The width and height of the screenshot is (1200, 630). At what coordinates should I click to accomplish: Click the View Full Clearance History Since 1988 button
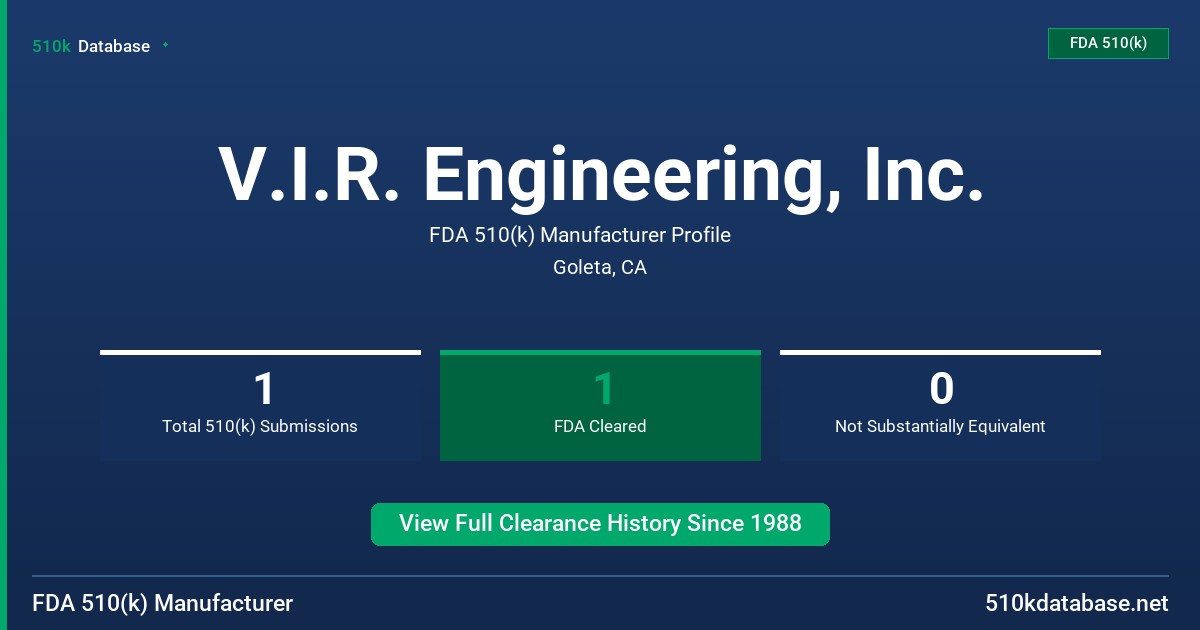click(x=600, y=524)
